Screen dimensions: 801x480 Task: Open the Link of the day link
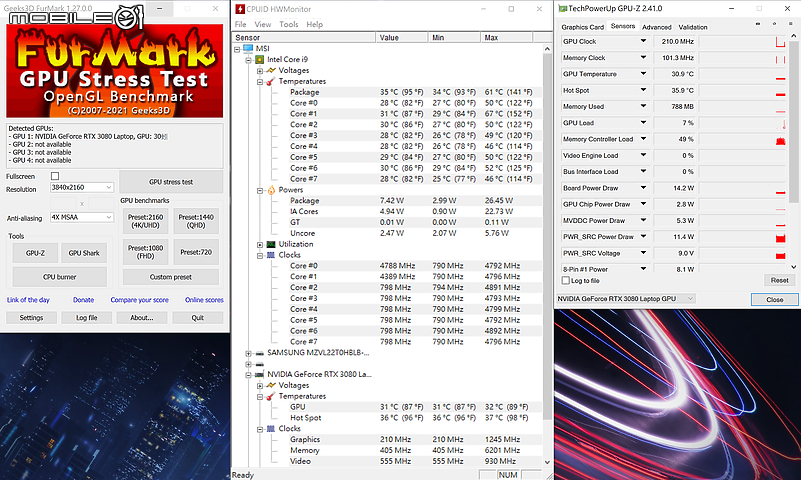pyautogui.click(x=28, y=300)
